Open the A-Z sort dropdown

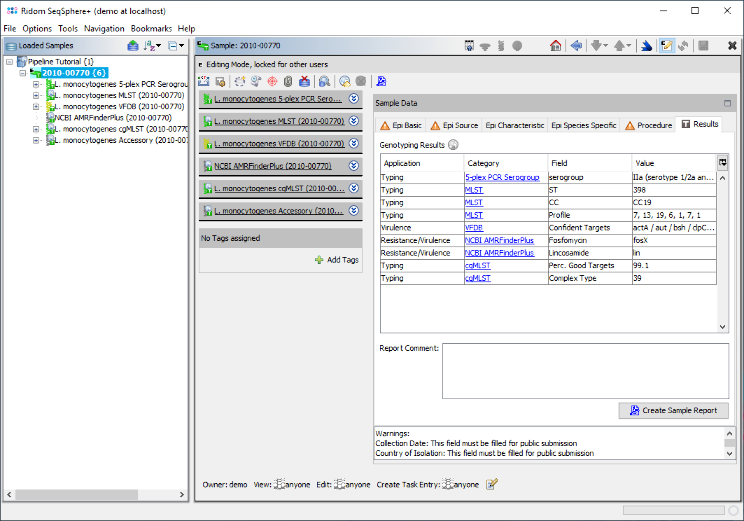click(x=153, y=46)
